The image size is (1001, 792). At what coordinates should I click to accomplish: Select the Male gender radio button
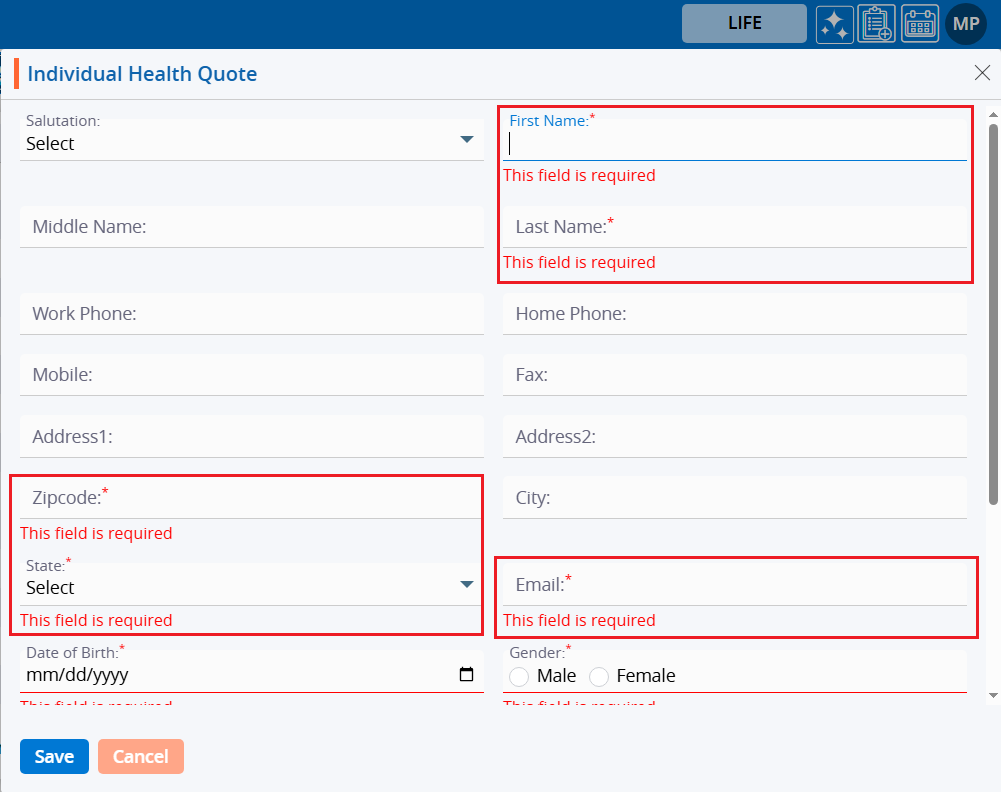coord(519,677)
